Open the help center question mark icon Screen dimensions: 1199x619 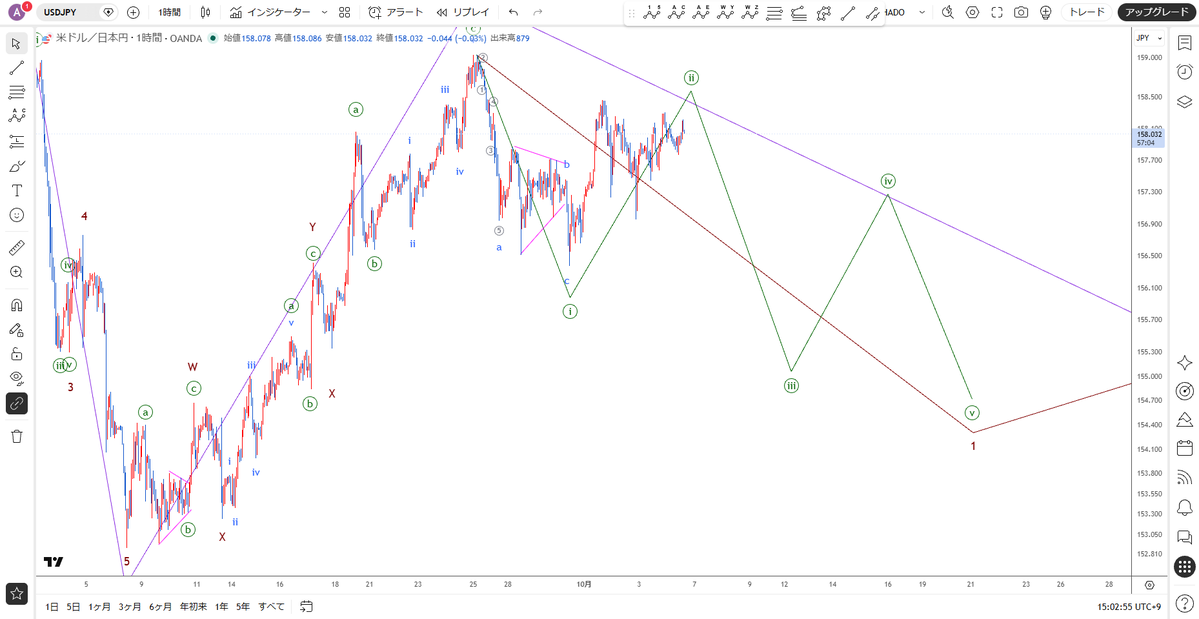coord(1184,604)
